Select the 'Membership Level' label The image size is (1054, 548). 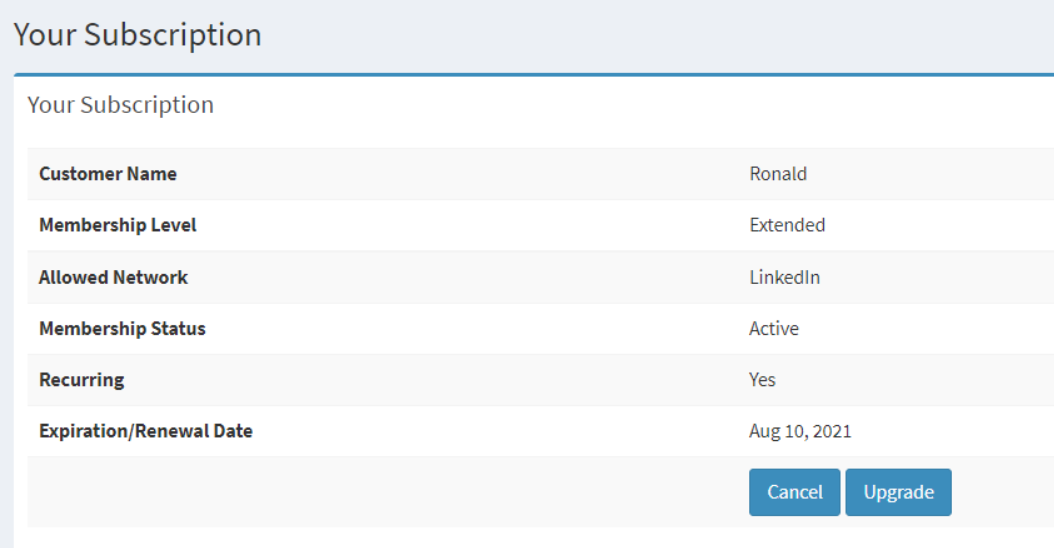point(117,225)
